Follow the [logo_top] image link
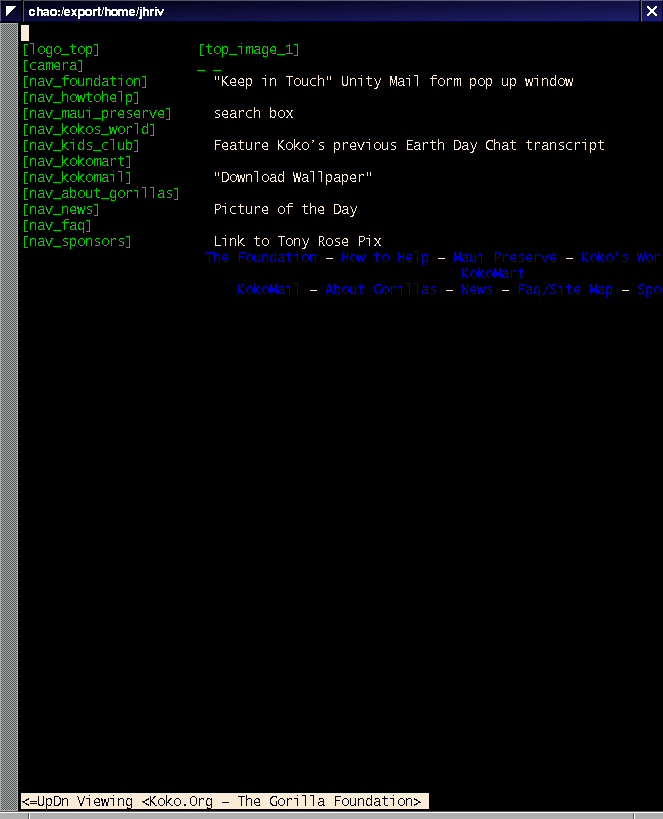Screen dimensions: 663x819 61,50
